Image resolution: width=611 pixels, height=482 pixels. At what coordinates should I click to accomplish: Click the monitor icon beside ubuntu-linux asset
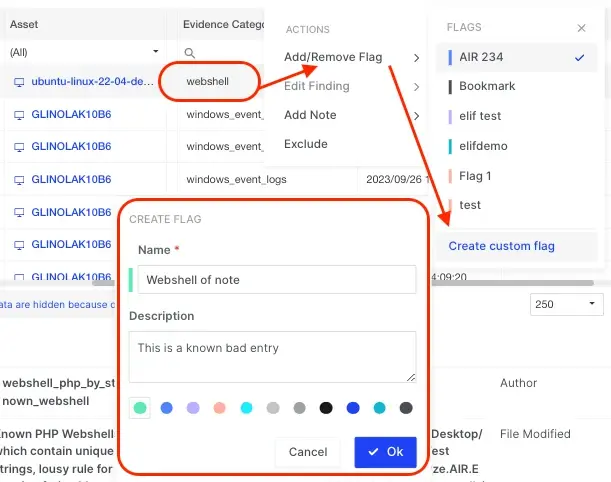point(18,81)
